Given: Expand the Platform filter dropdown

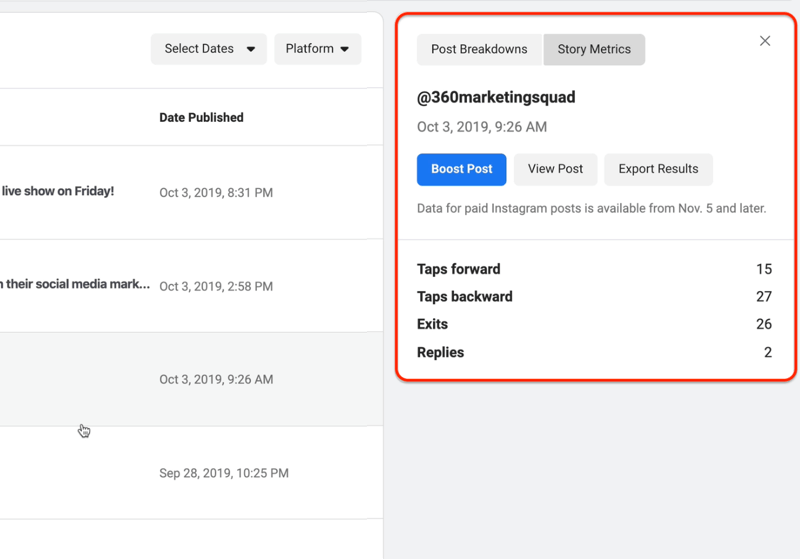Looking at the screenshot, I should pyautogui.click(x=317, y=49).
